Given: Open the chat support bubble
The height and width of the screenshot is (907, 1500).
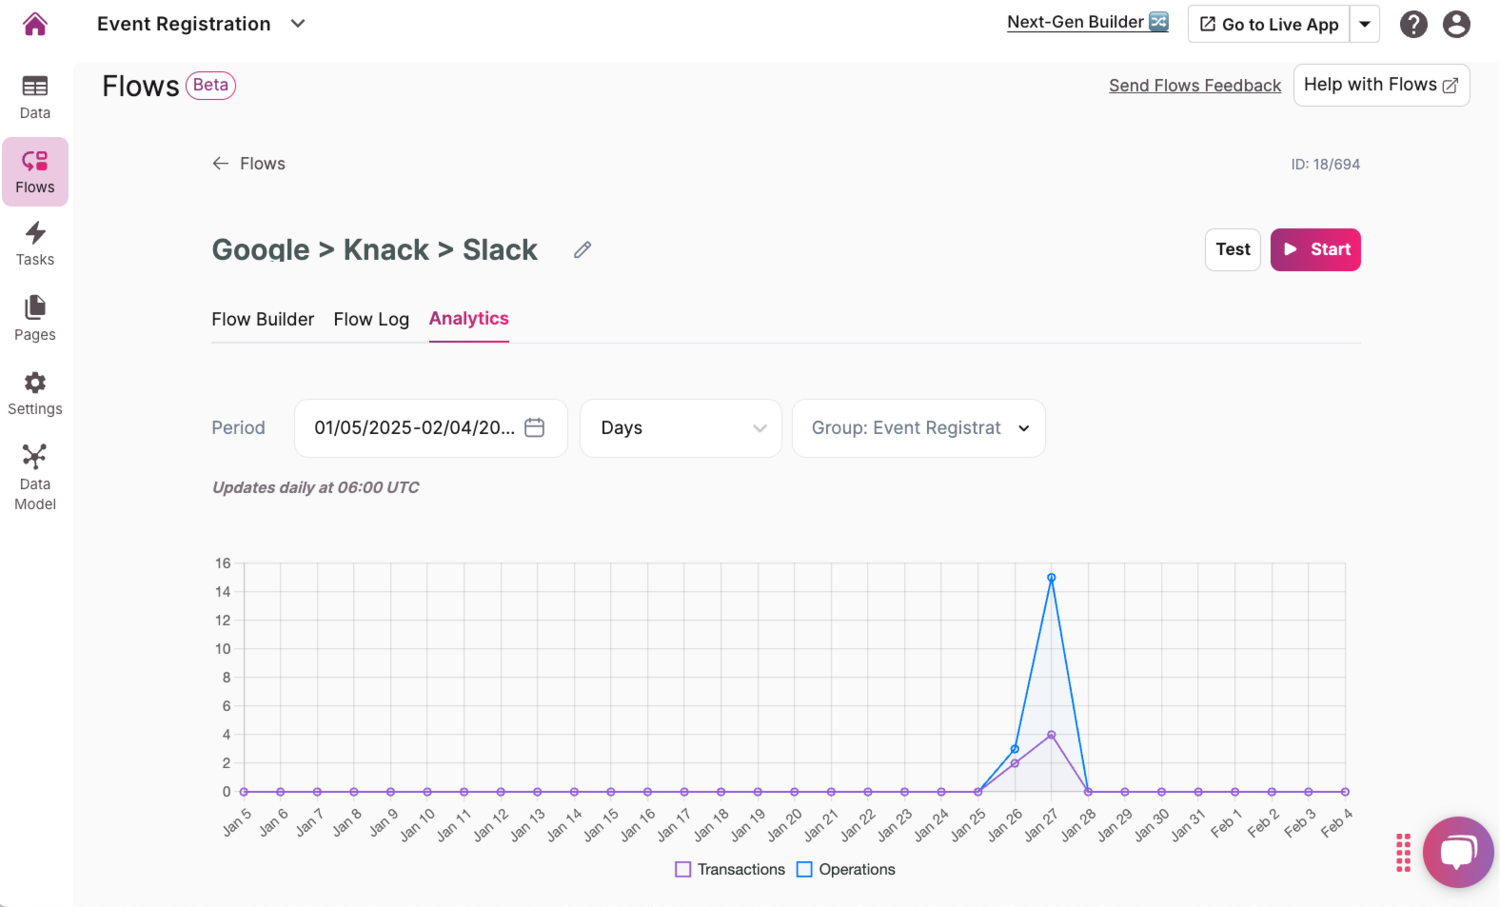Looking at the screenshot, I should (1457, 852).
